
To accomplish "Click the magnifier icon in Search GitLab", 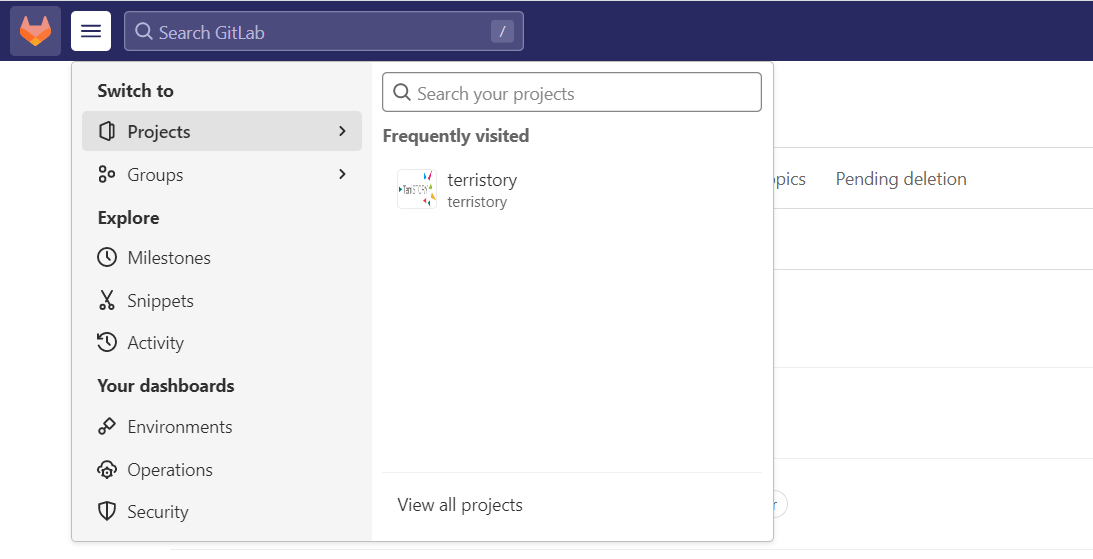I will (144, 31).
